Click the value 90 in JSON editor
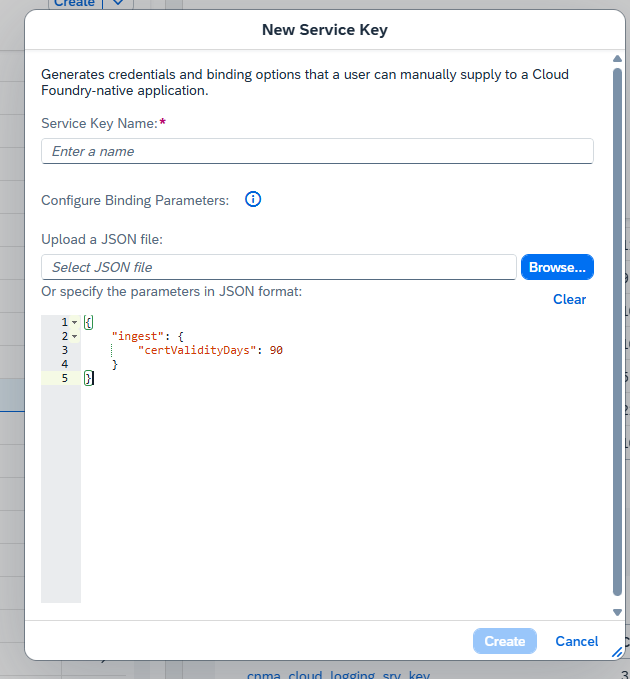Viewport: 630px width, 679px height. [276, 350]
